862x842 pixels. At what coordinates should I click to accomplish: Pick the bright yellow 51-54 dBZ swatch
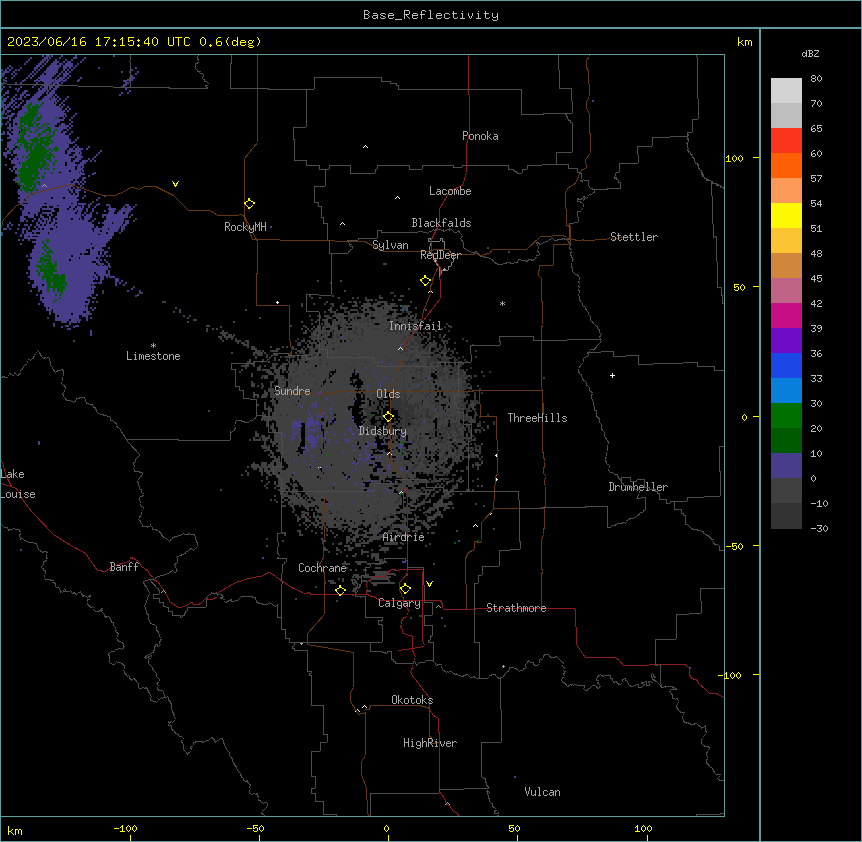point(786,215)
